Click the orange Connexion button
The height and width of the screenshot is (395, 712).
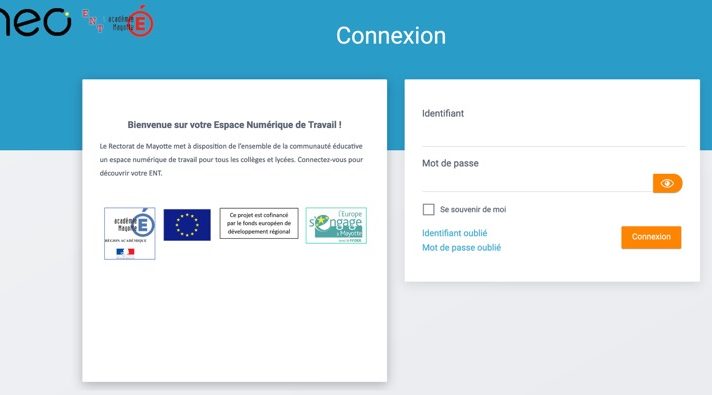click(x=651, y=237)
